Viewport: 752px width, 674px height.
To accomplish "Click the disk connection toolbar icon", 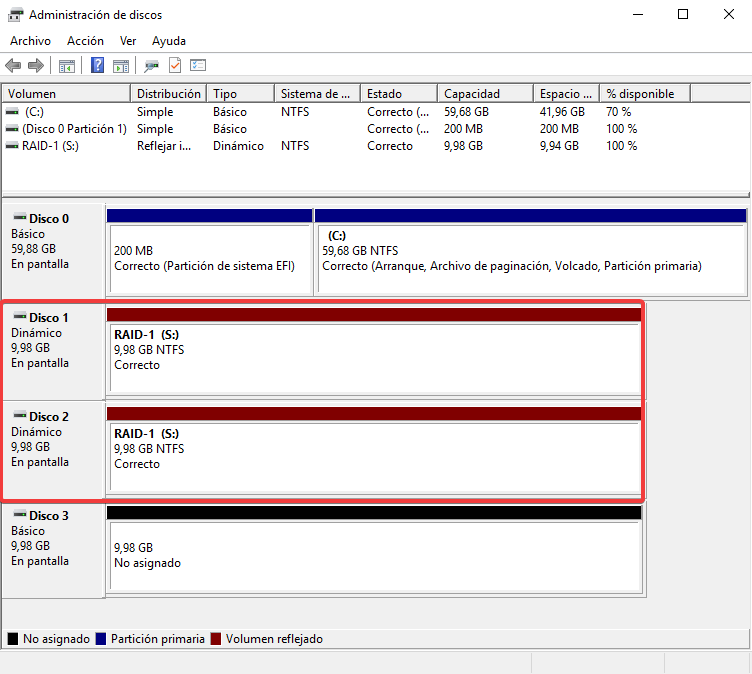I will tap(151, 66).
